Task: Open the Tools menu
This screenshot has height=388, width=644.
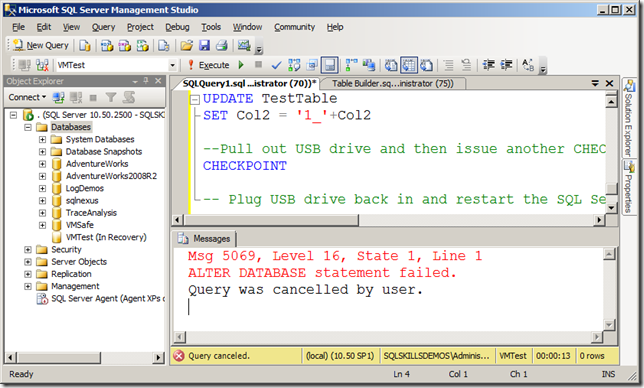Action: pyautogui.click(x=211, y=27)
